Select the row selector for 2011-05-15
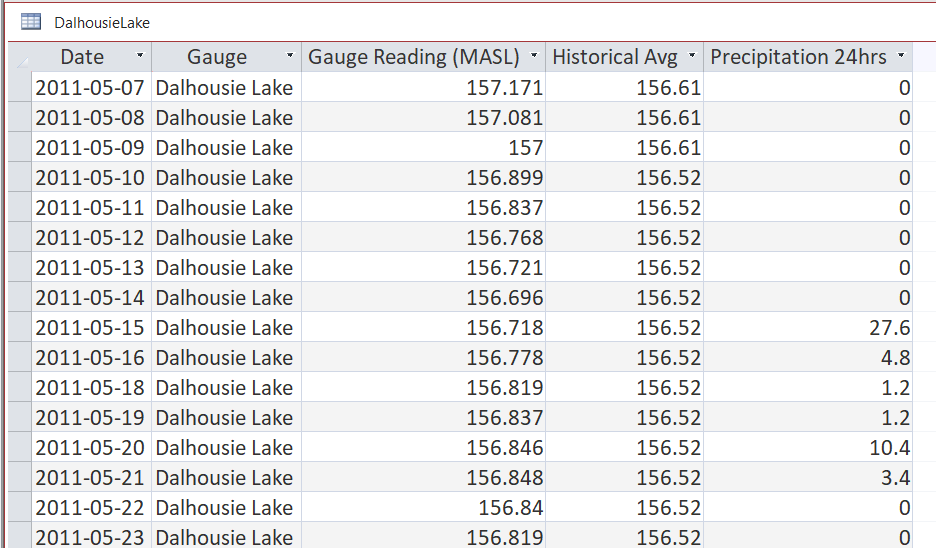This screenshot has width=936, height=548. (20, 327)
